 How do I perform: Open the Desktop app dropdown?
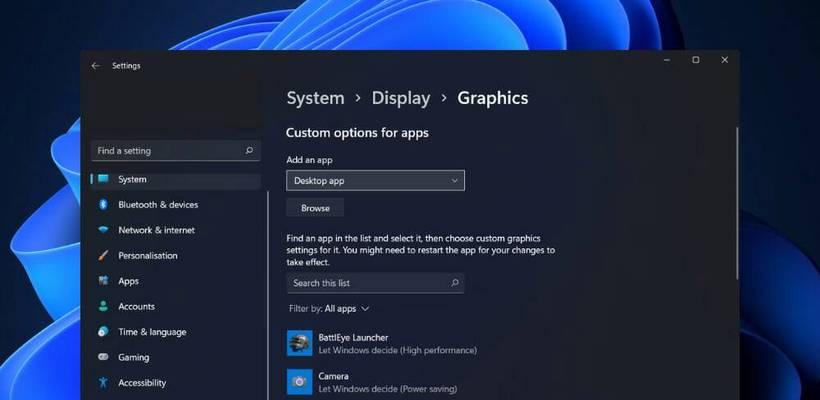375,181
